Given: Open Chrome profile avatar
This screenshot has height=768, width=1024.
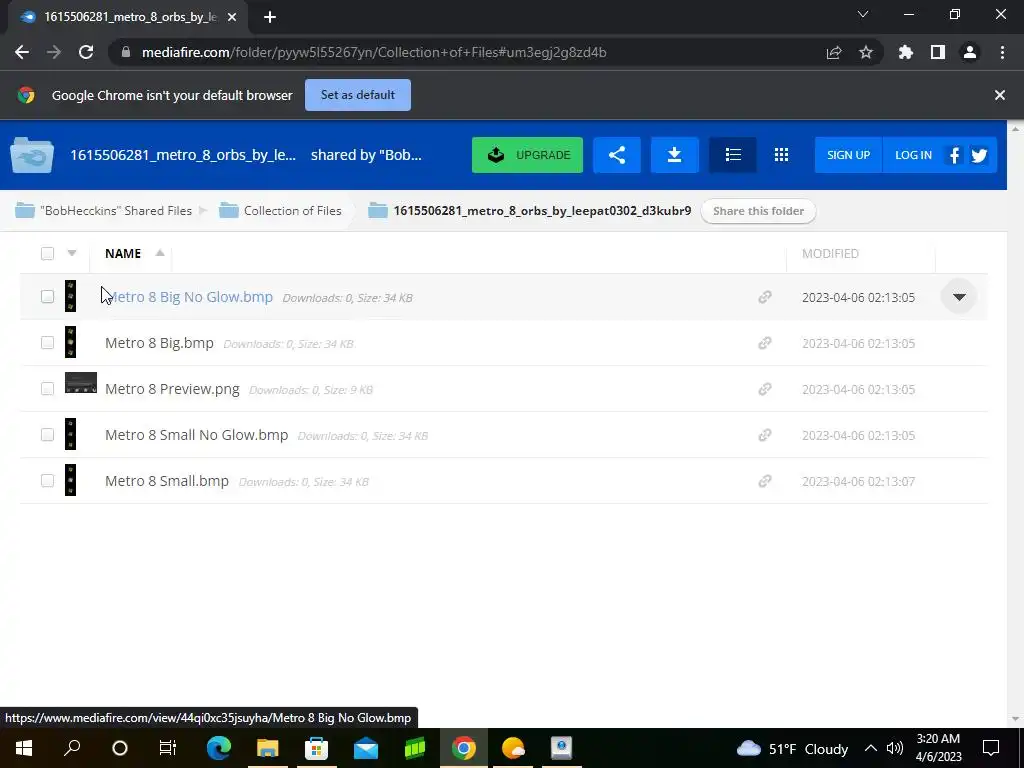Looking at the screenshot, I should (970, 52).
